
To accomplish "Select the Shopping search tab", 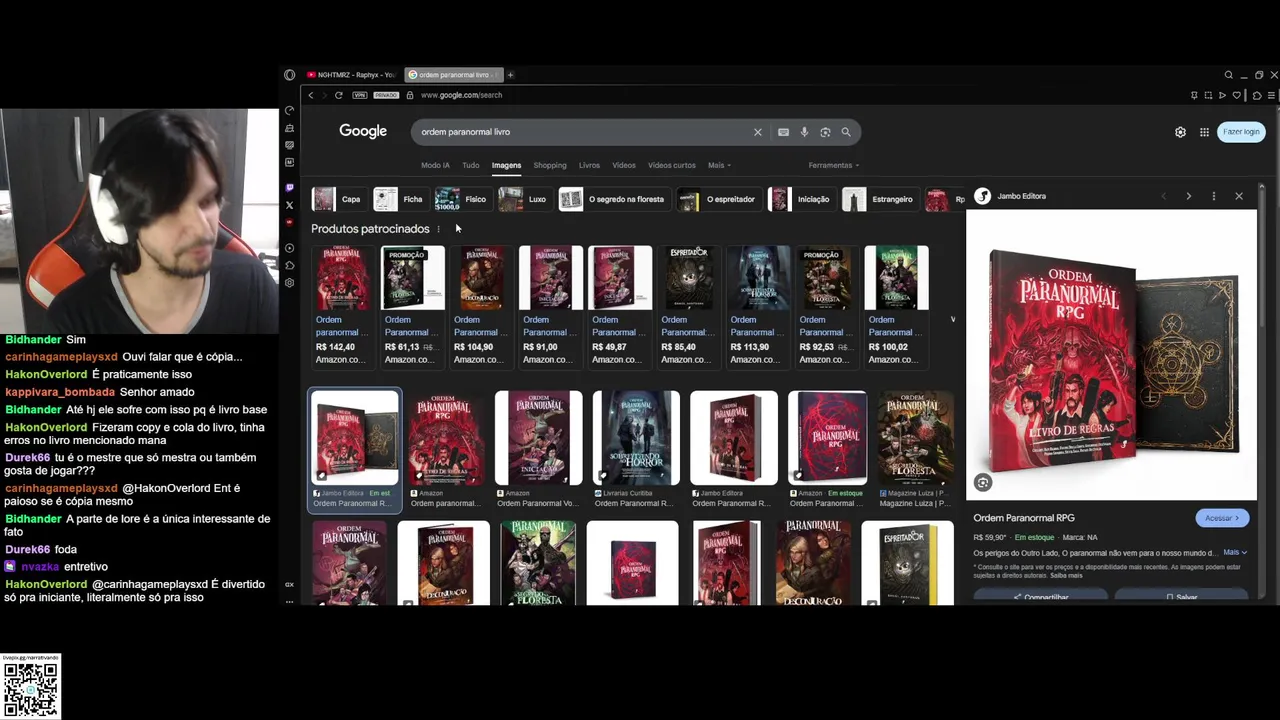I will (549, 165).
